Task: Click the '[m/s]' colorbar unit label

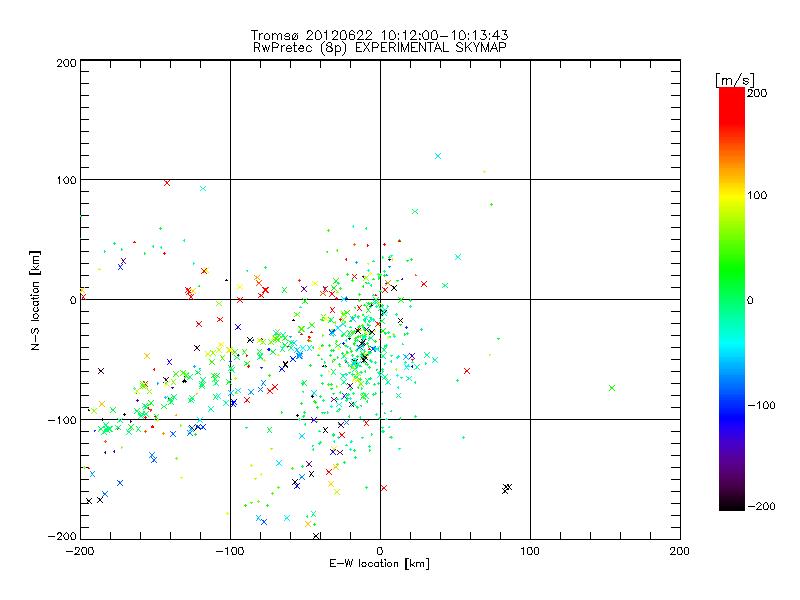Action: [x=734, y=80]
